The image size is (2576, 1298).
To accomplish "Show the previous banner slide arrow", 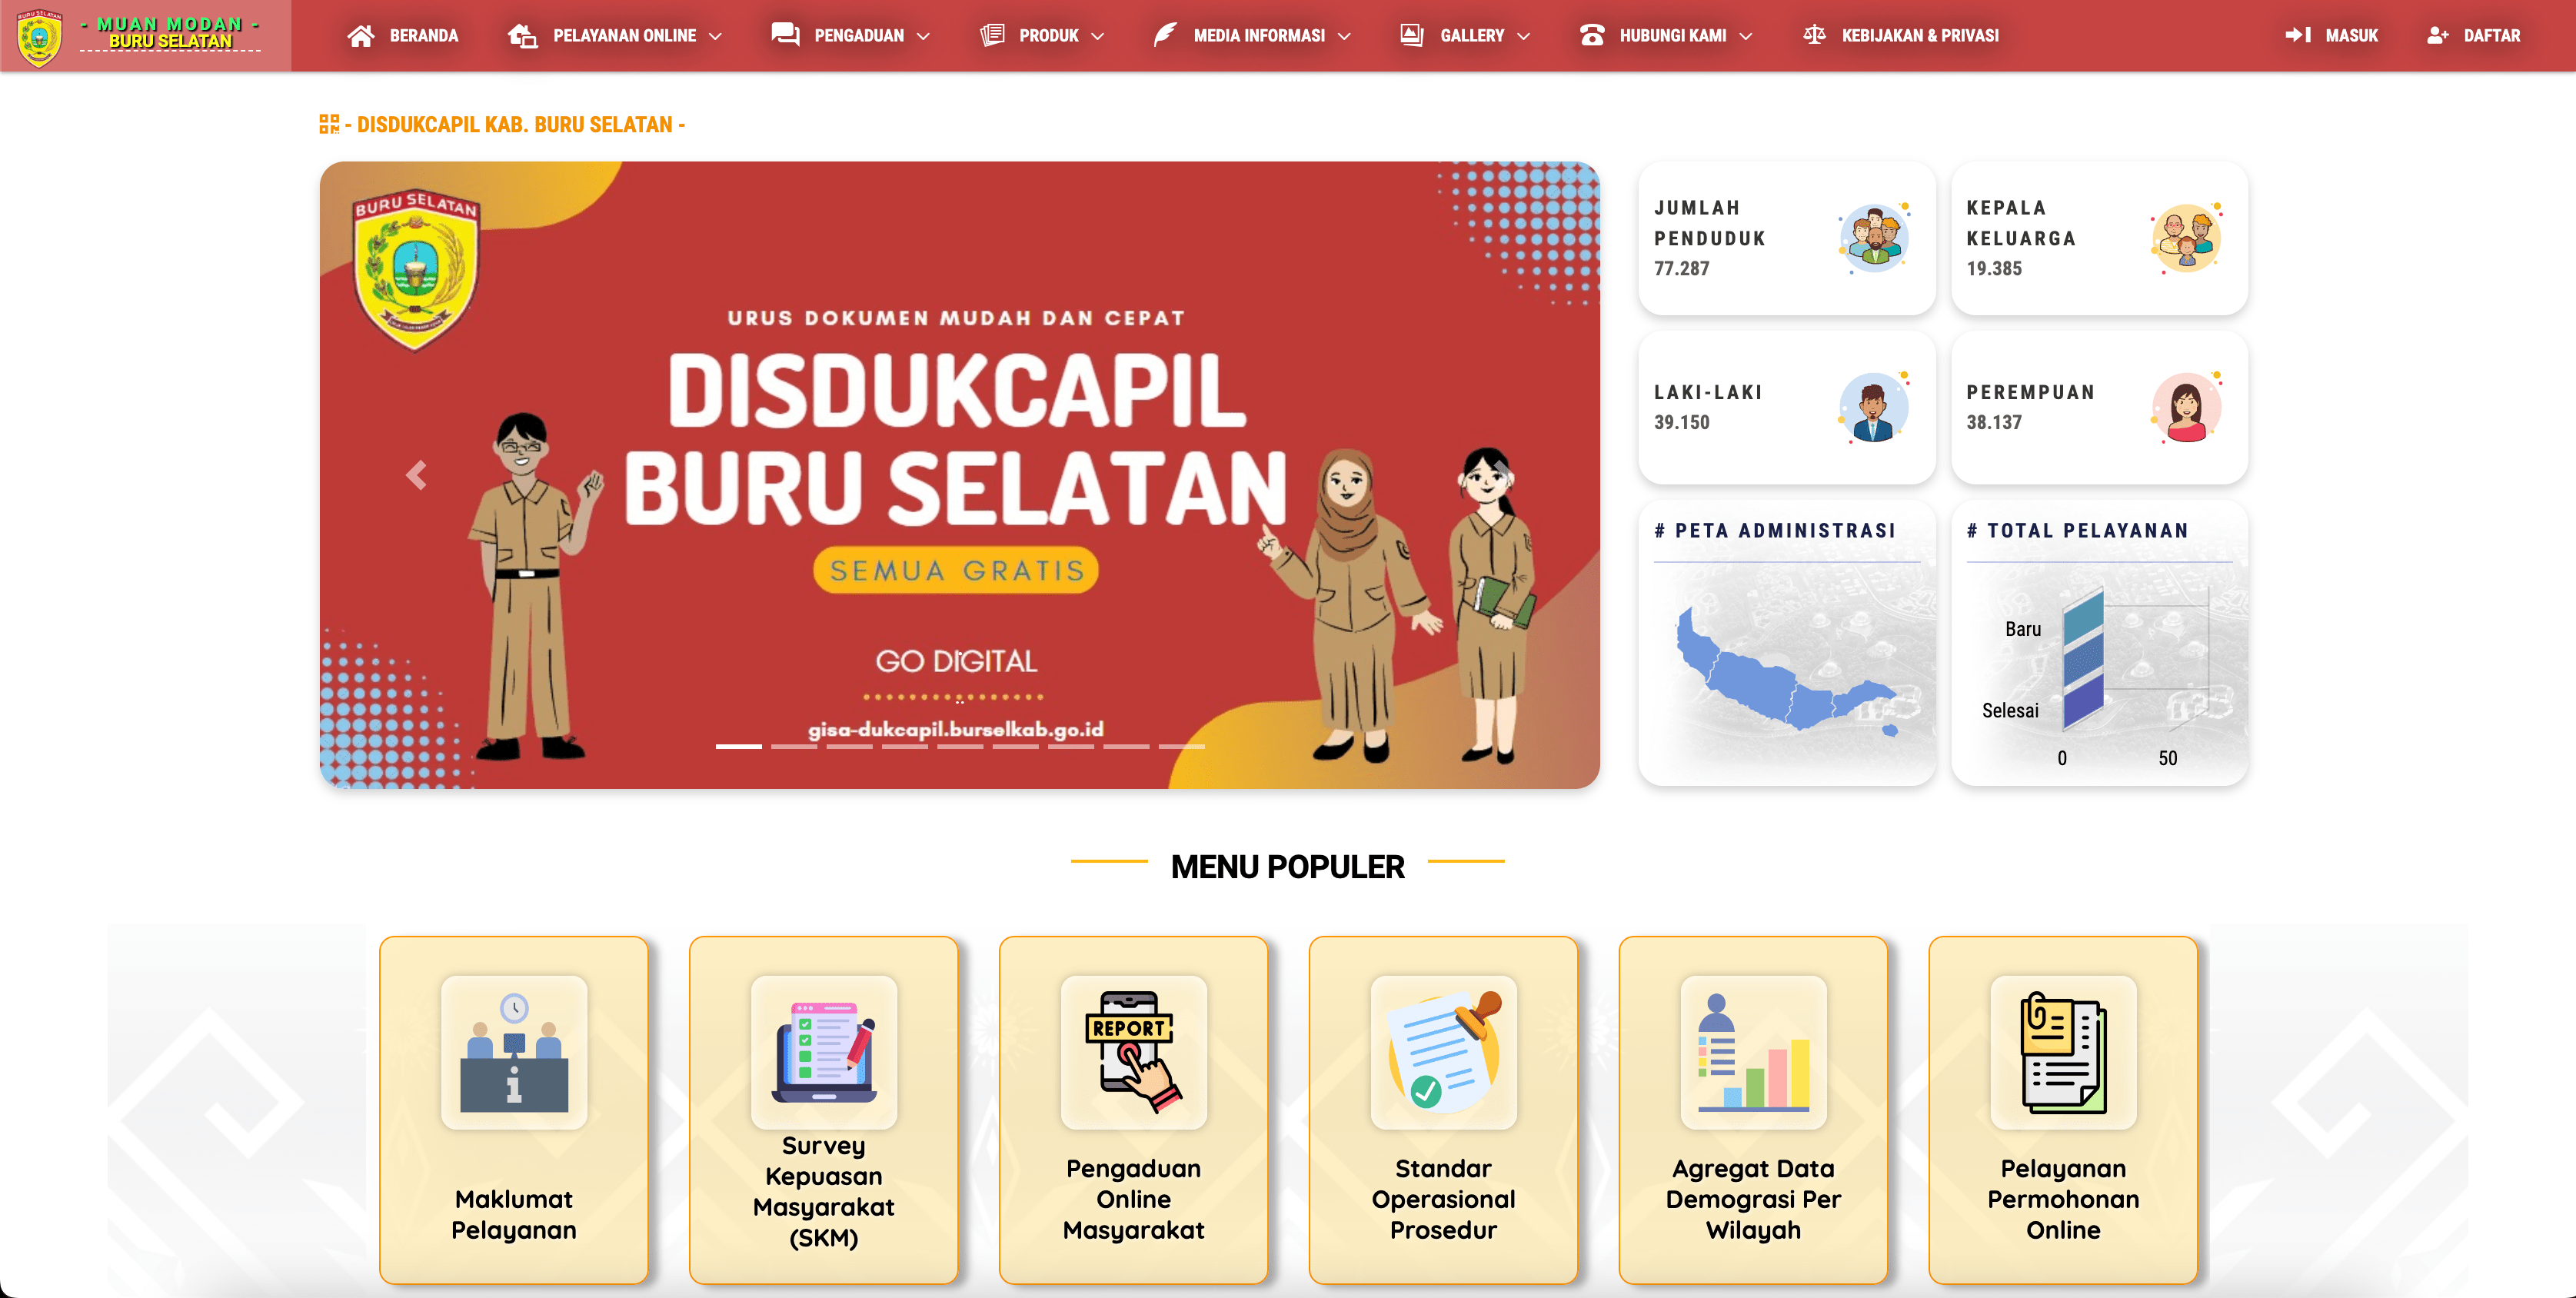I will click(x=417, y=475).
